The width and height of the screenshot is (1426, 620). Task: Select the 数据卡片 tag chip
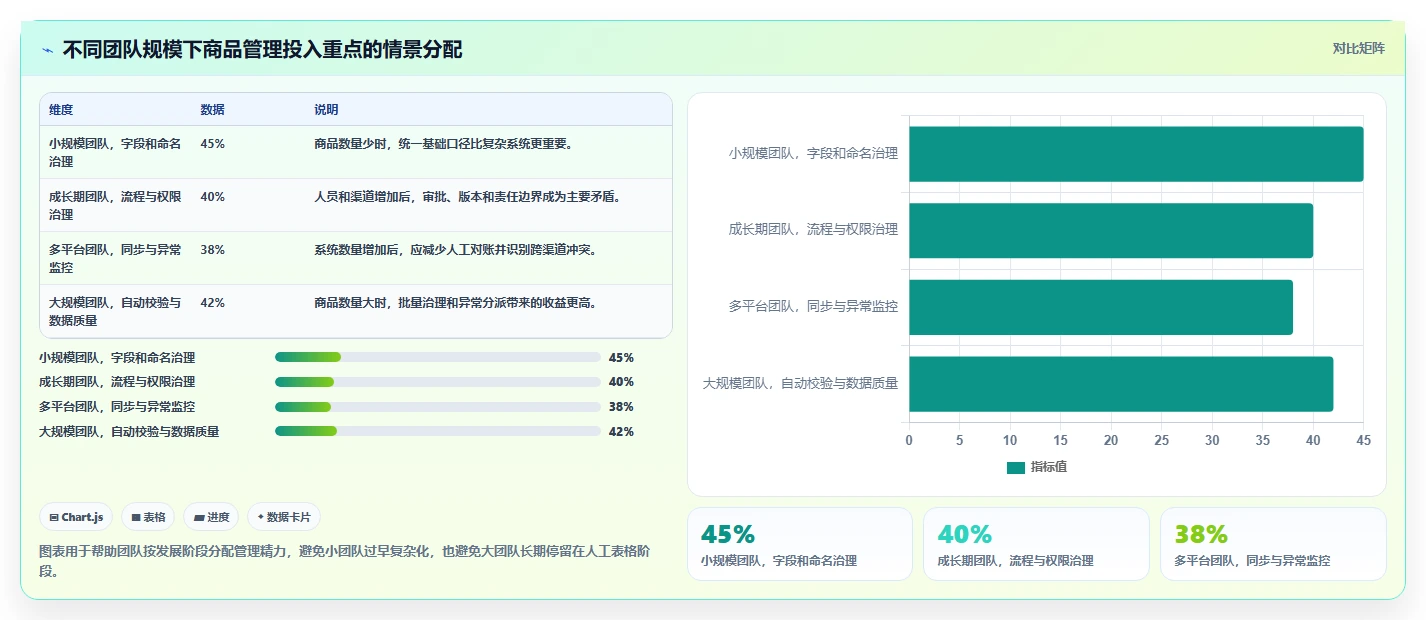pos(284,517)
